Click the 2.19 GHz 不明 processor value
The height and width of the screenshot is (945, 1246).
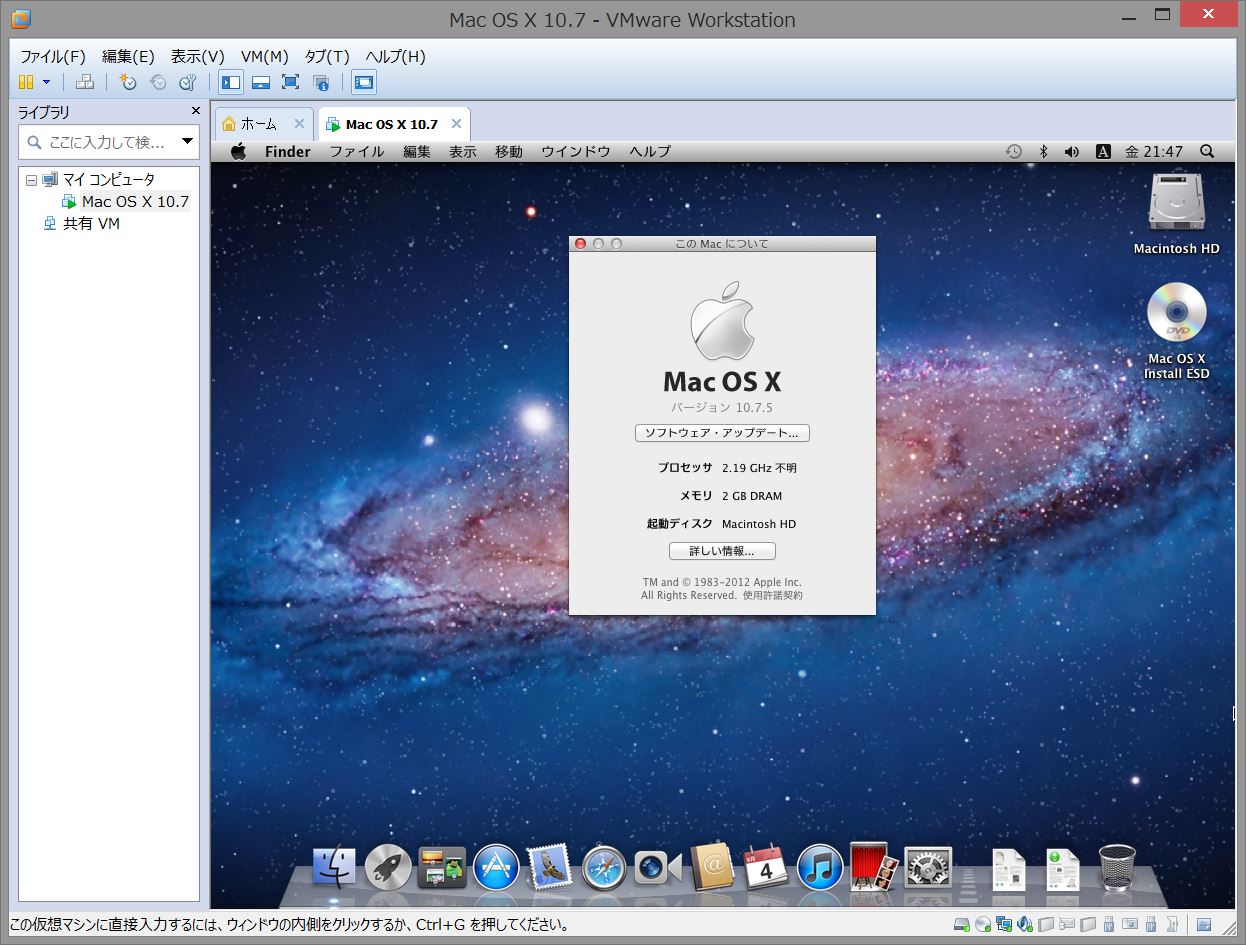point(759,468)
